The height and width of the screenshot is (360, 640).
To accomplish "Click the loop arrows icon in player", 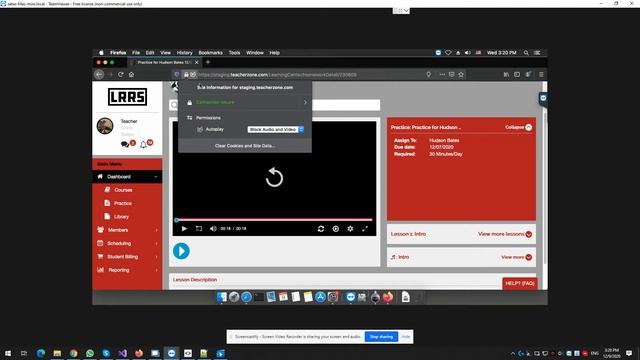I will tap(321, 229).
